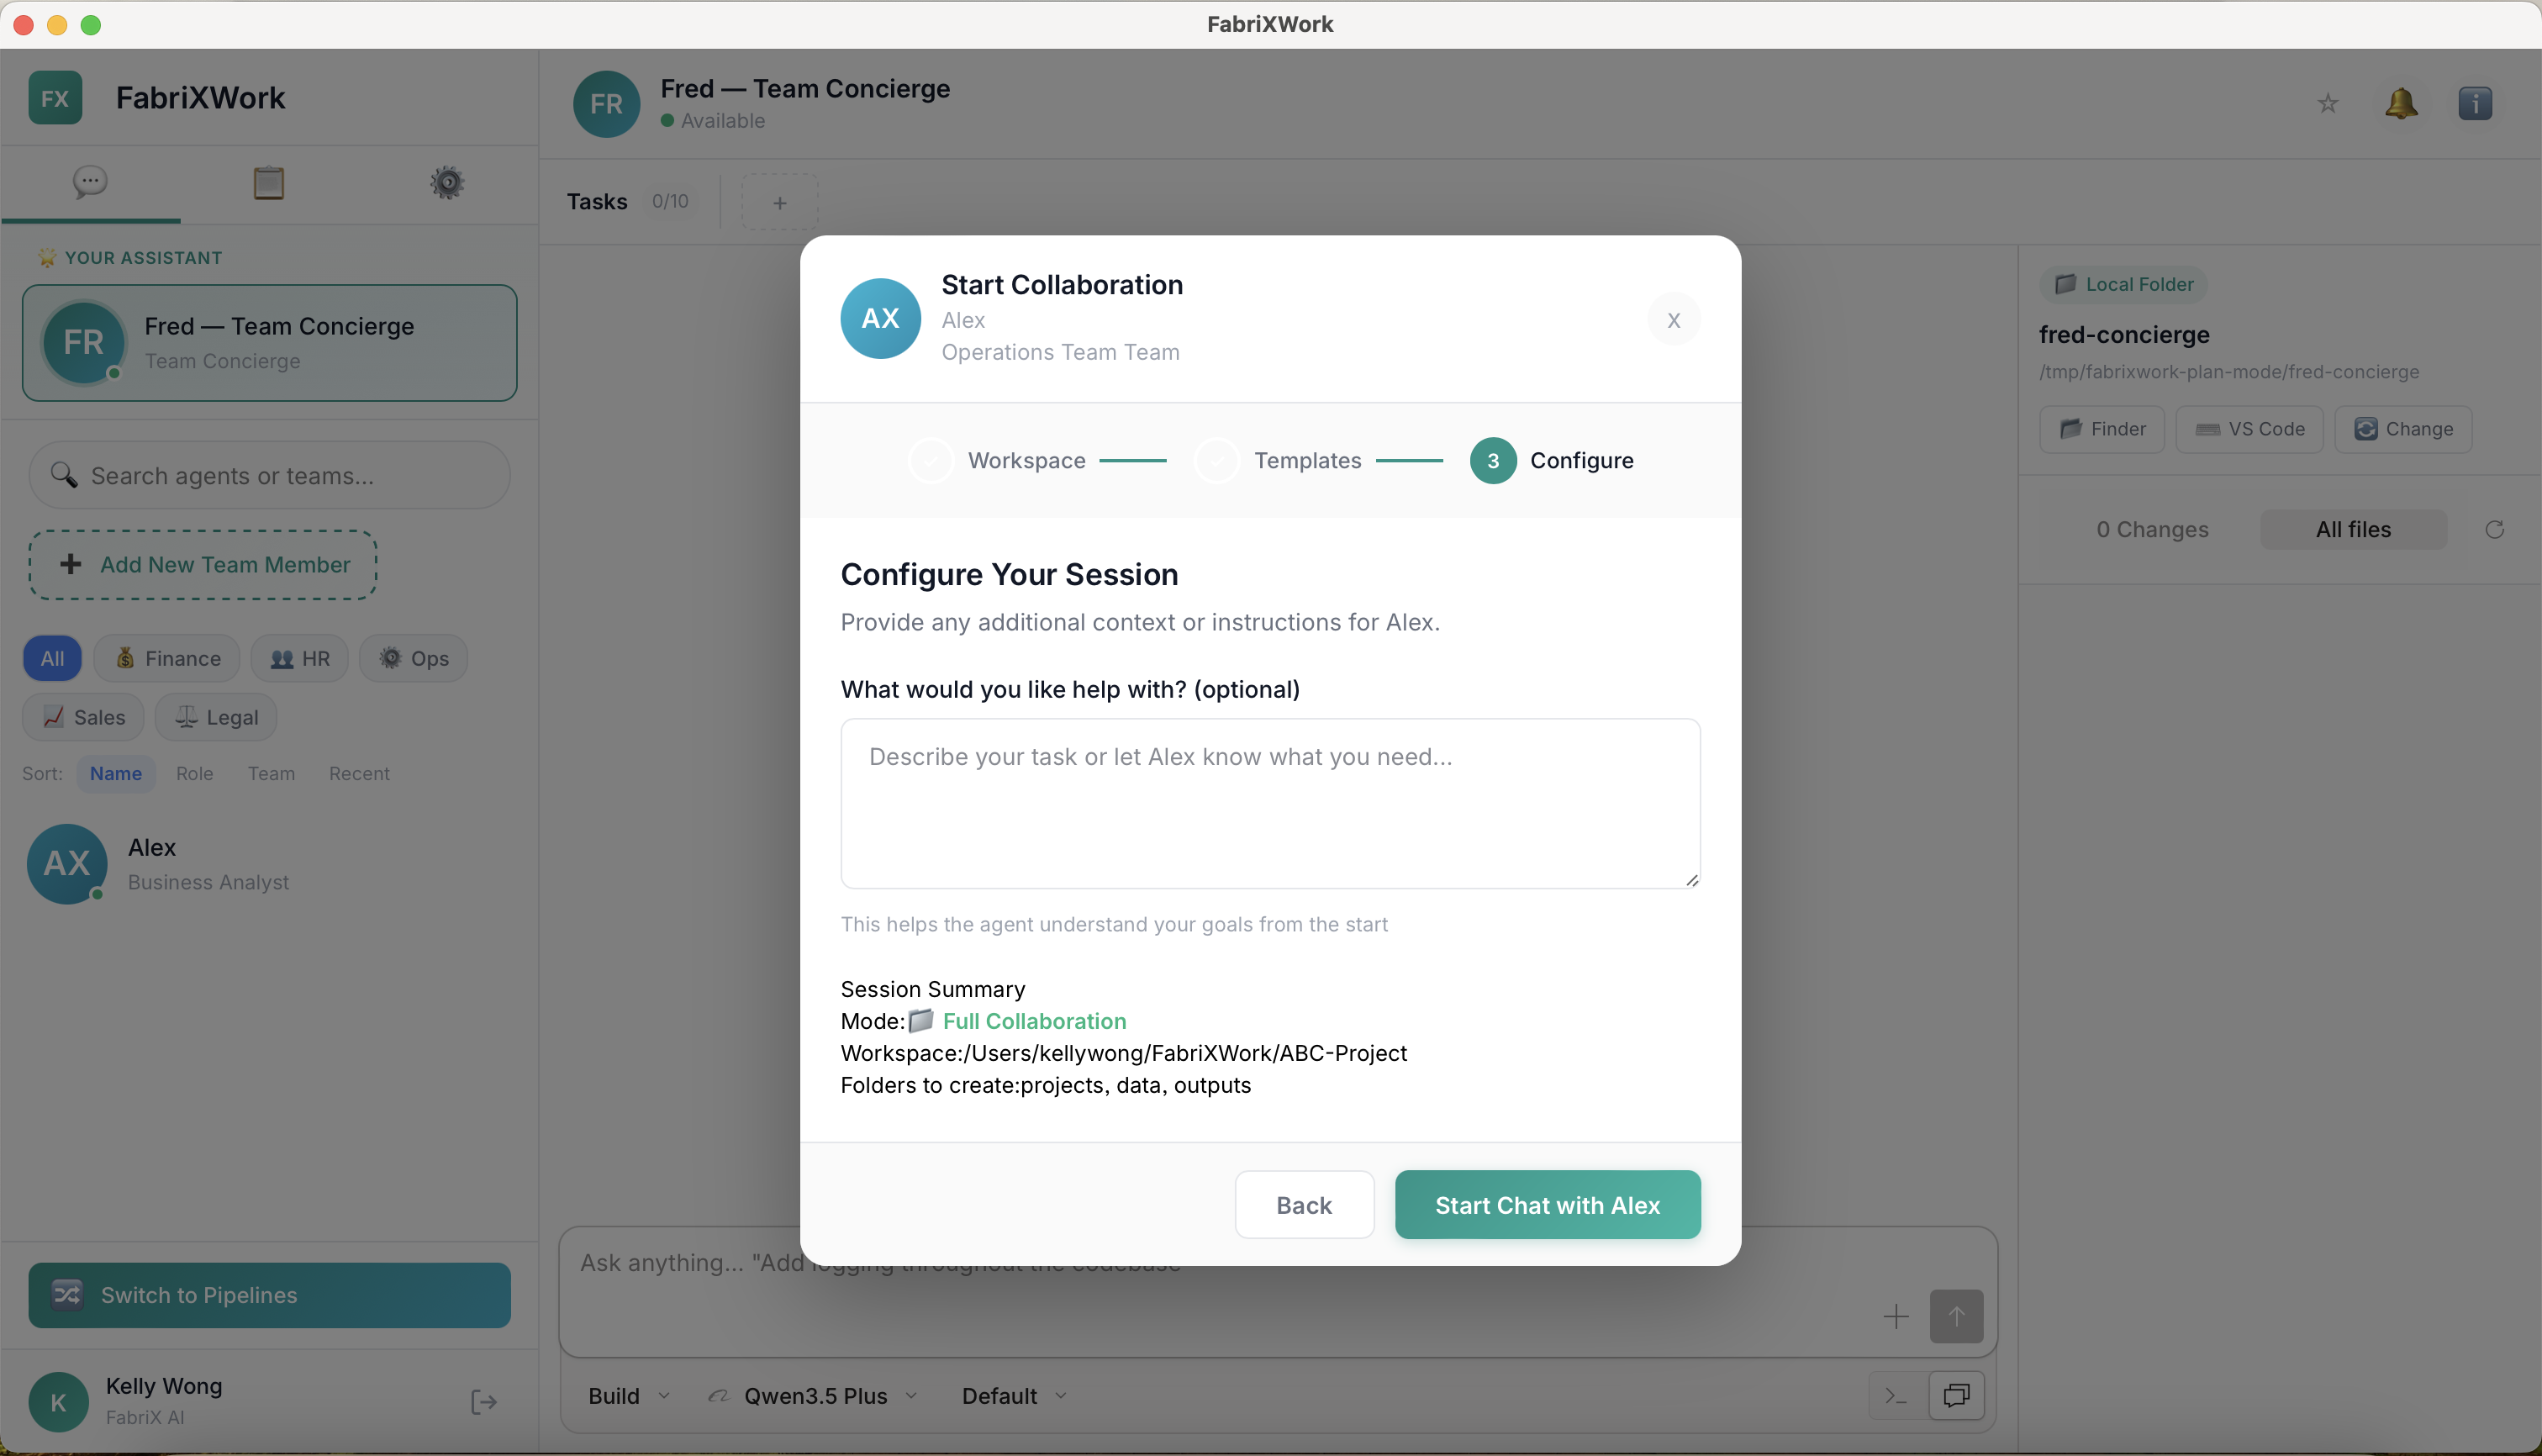Viewport: 2542px width, 1456px height.
Task: Toggle the Ops filter chip
Action: (413, 658)
